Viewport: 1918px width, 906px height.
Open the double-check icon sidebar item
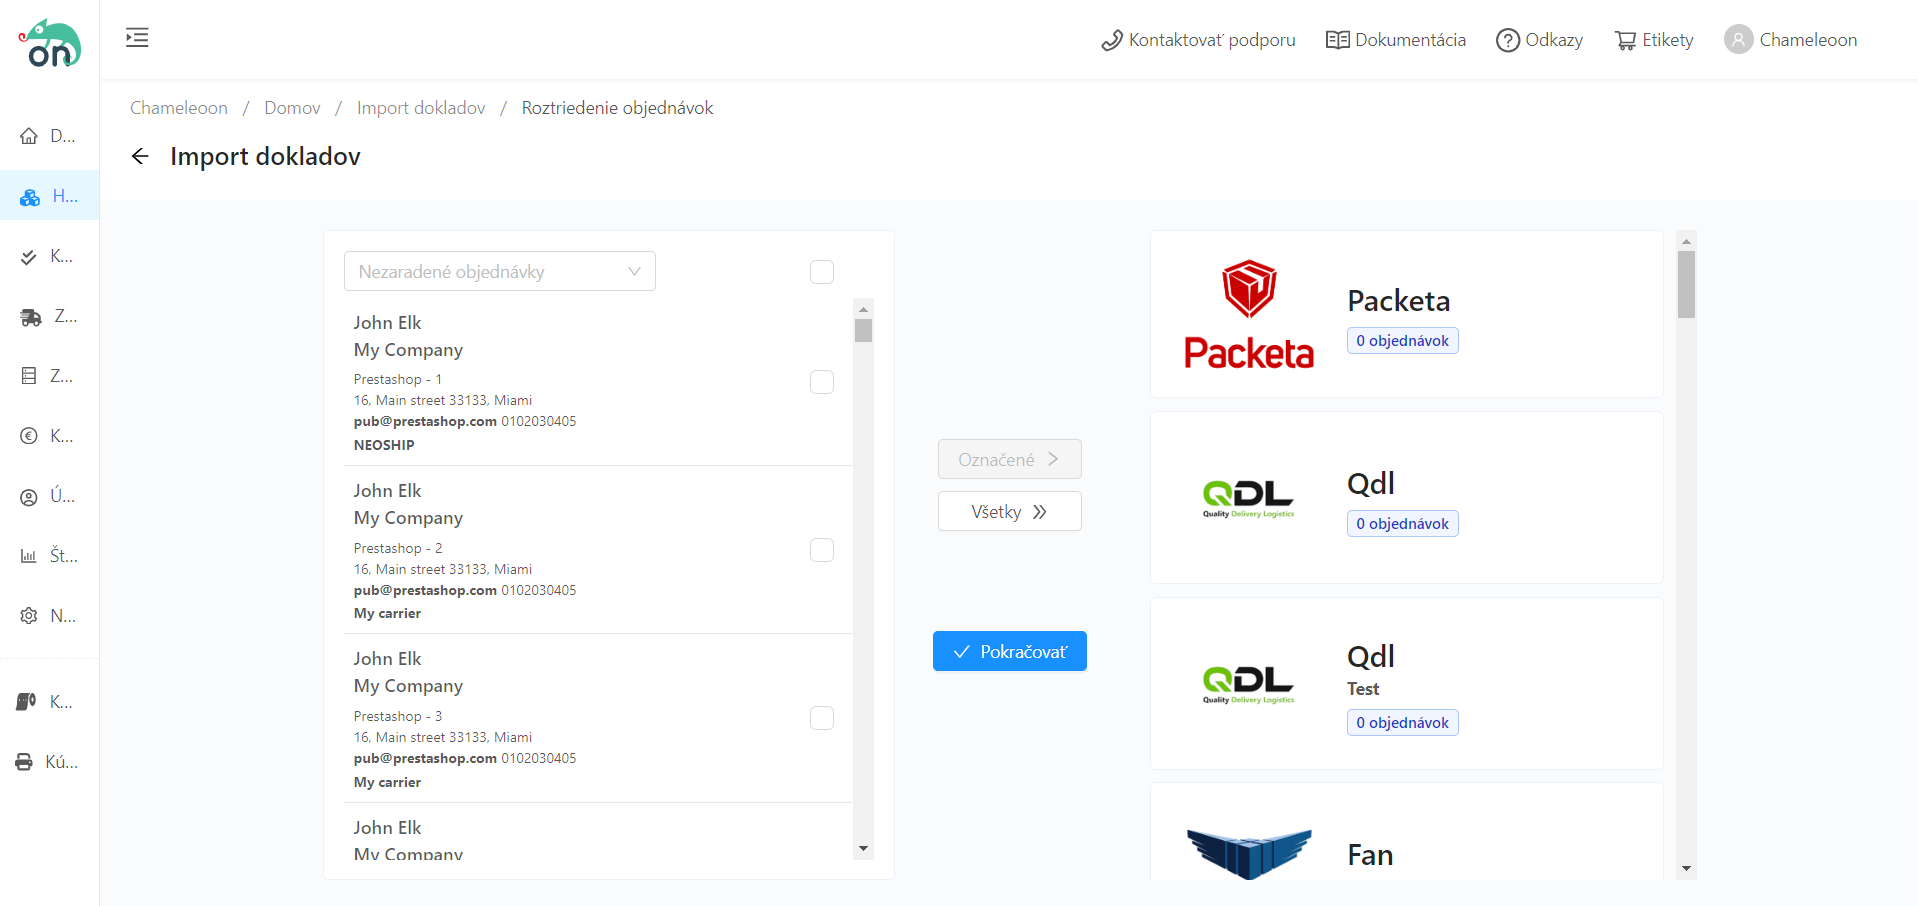point(29,257)
